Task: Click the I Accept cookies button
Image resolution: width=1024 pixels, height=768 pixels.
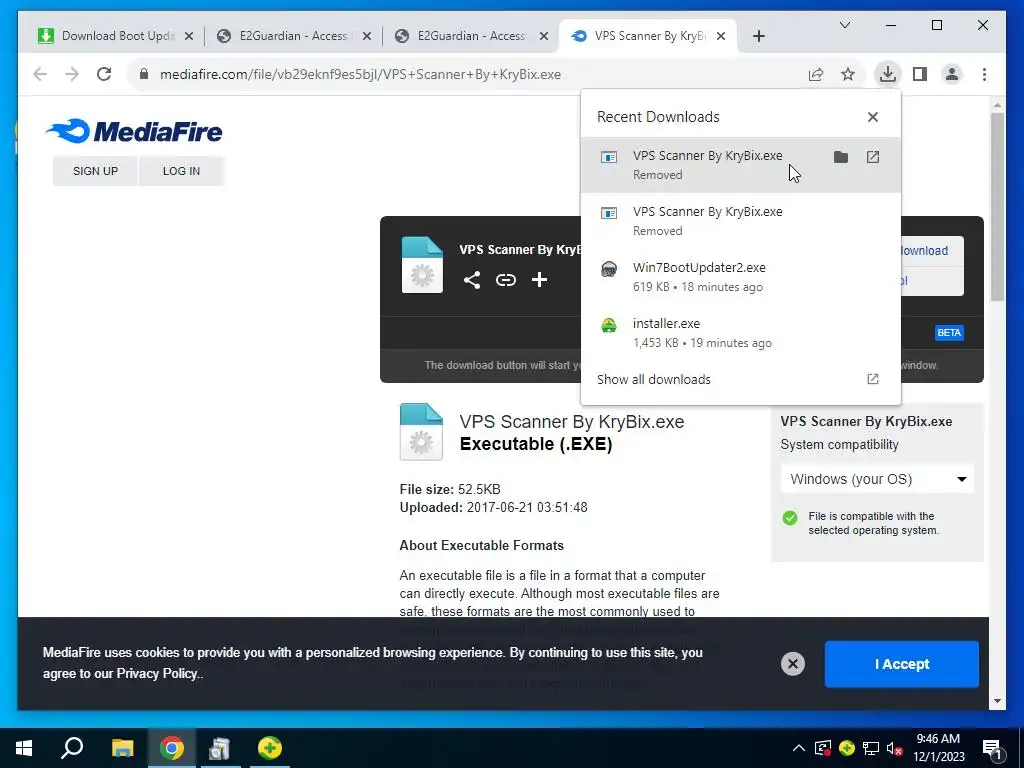Action: [x=901, y=664]
